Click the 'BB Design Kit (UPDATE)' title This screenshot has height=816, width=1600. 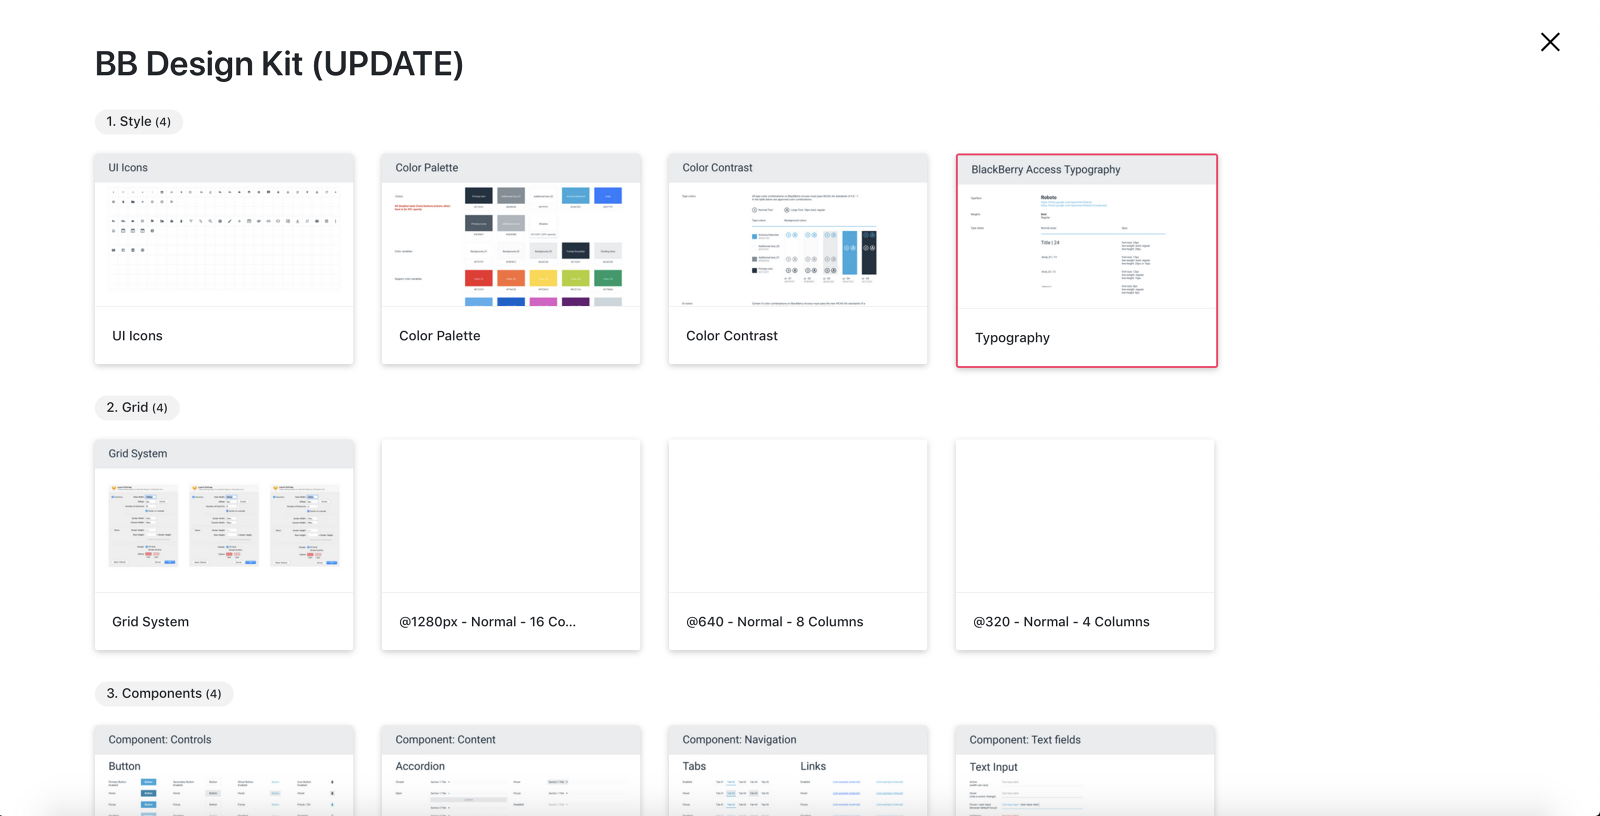point(279,64)
